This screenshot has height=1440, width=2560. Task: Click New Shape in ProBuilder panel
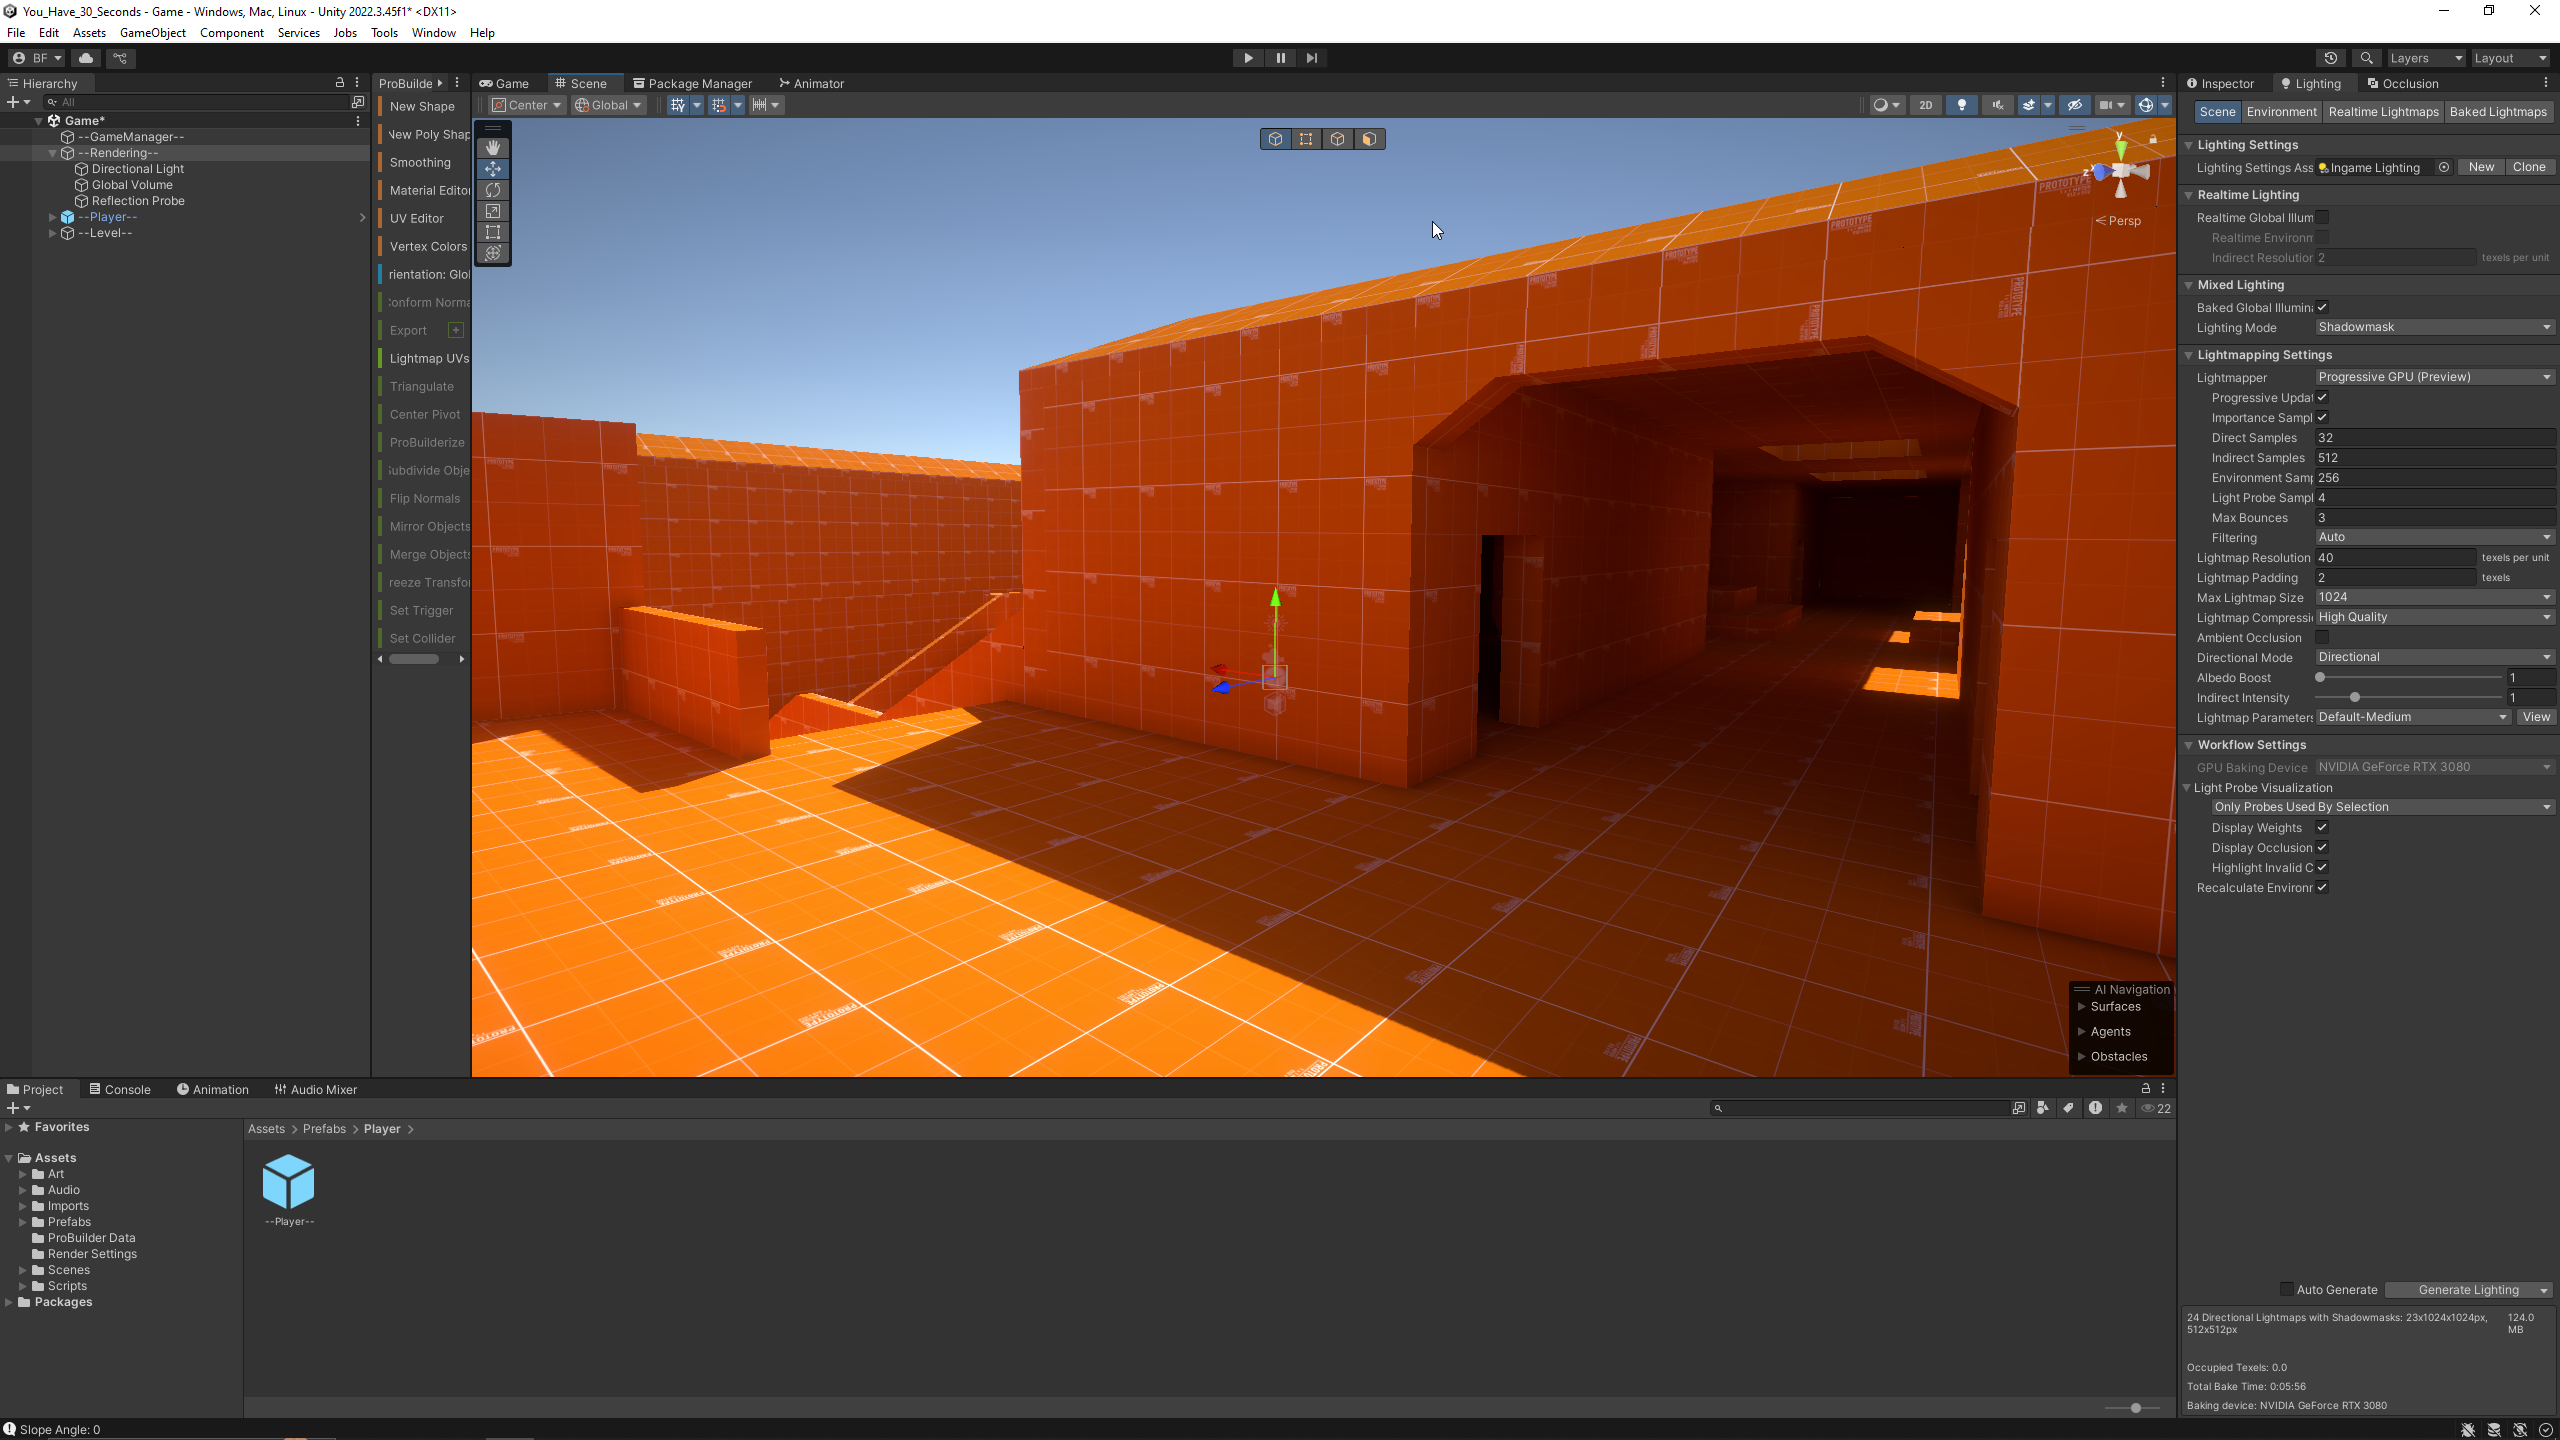[x=422, y=107]
